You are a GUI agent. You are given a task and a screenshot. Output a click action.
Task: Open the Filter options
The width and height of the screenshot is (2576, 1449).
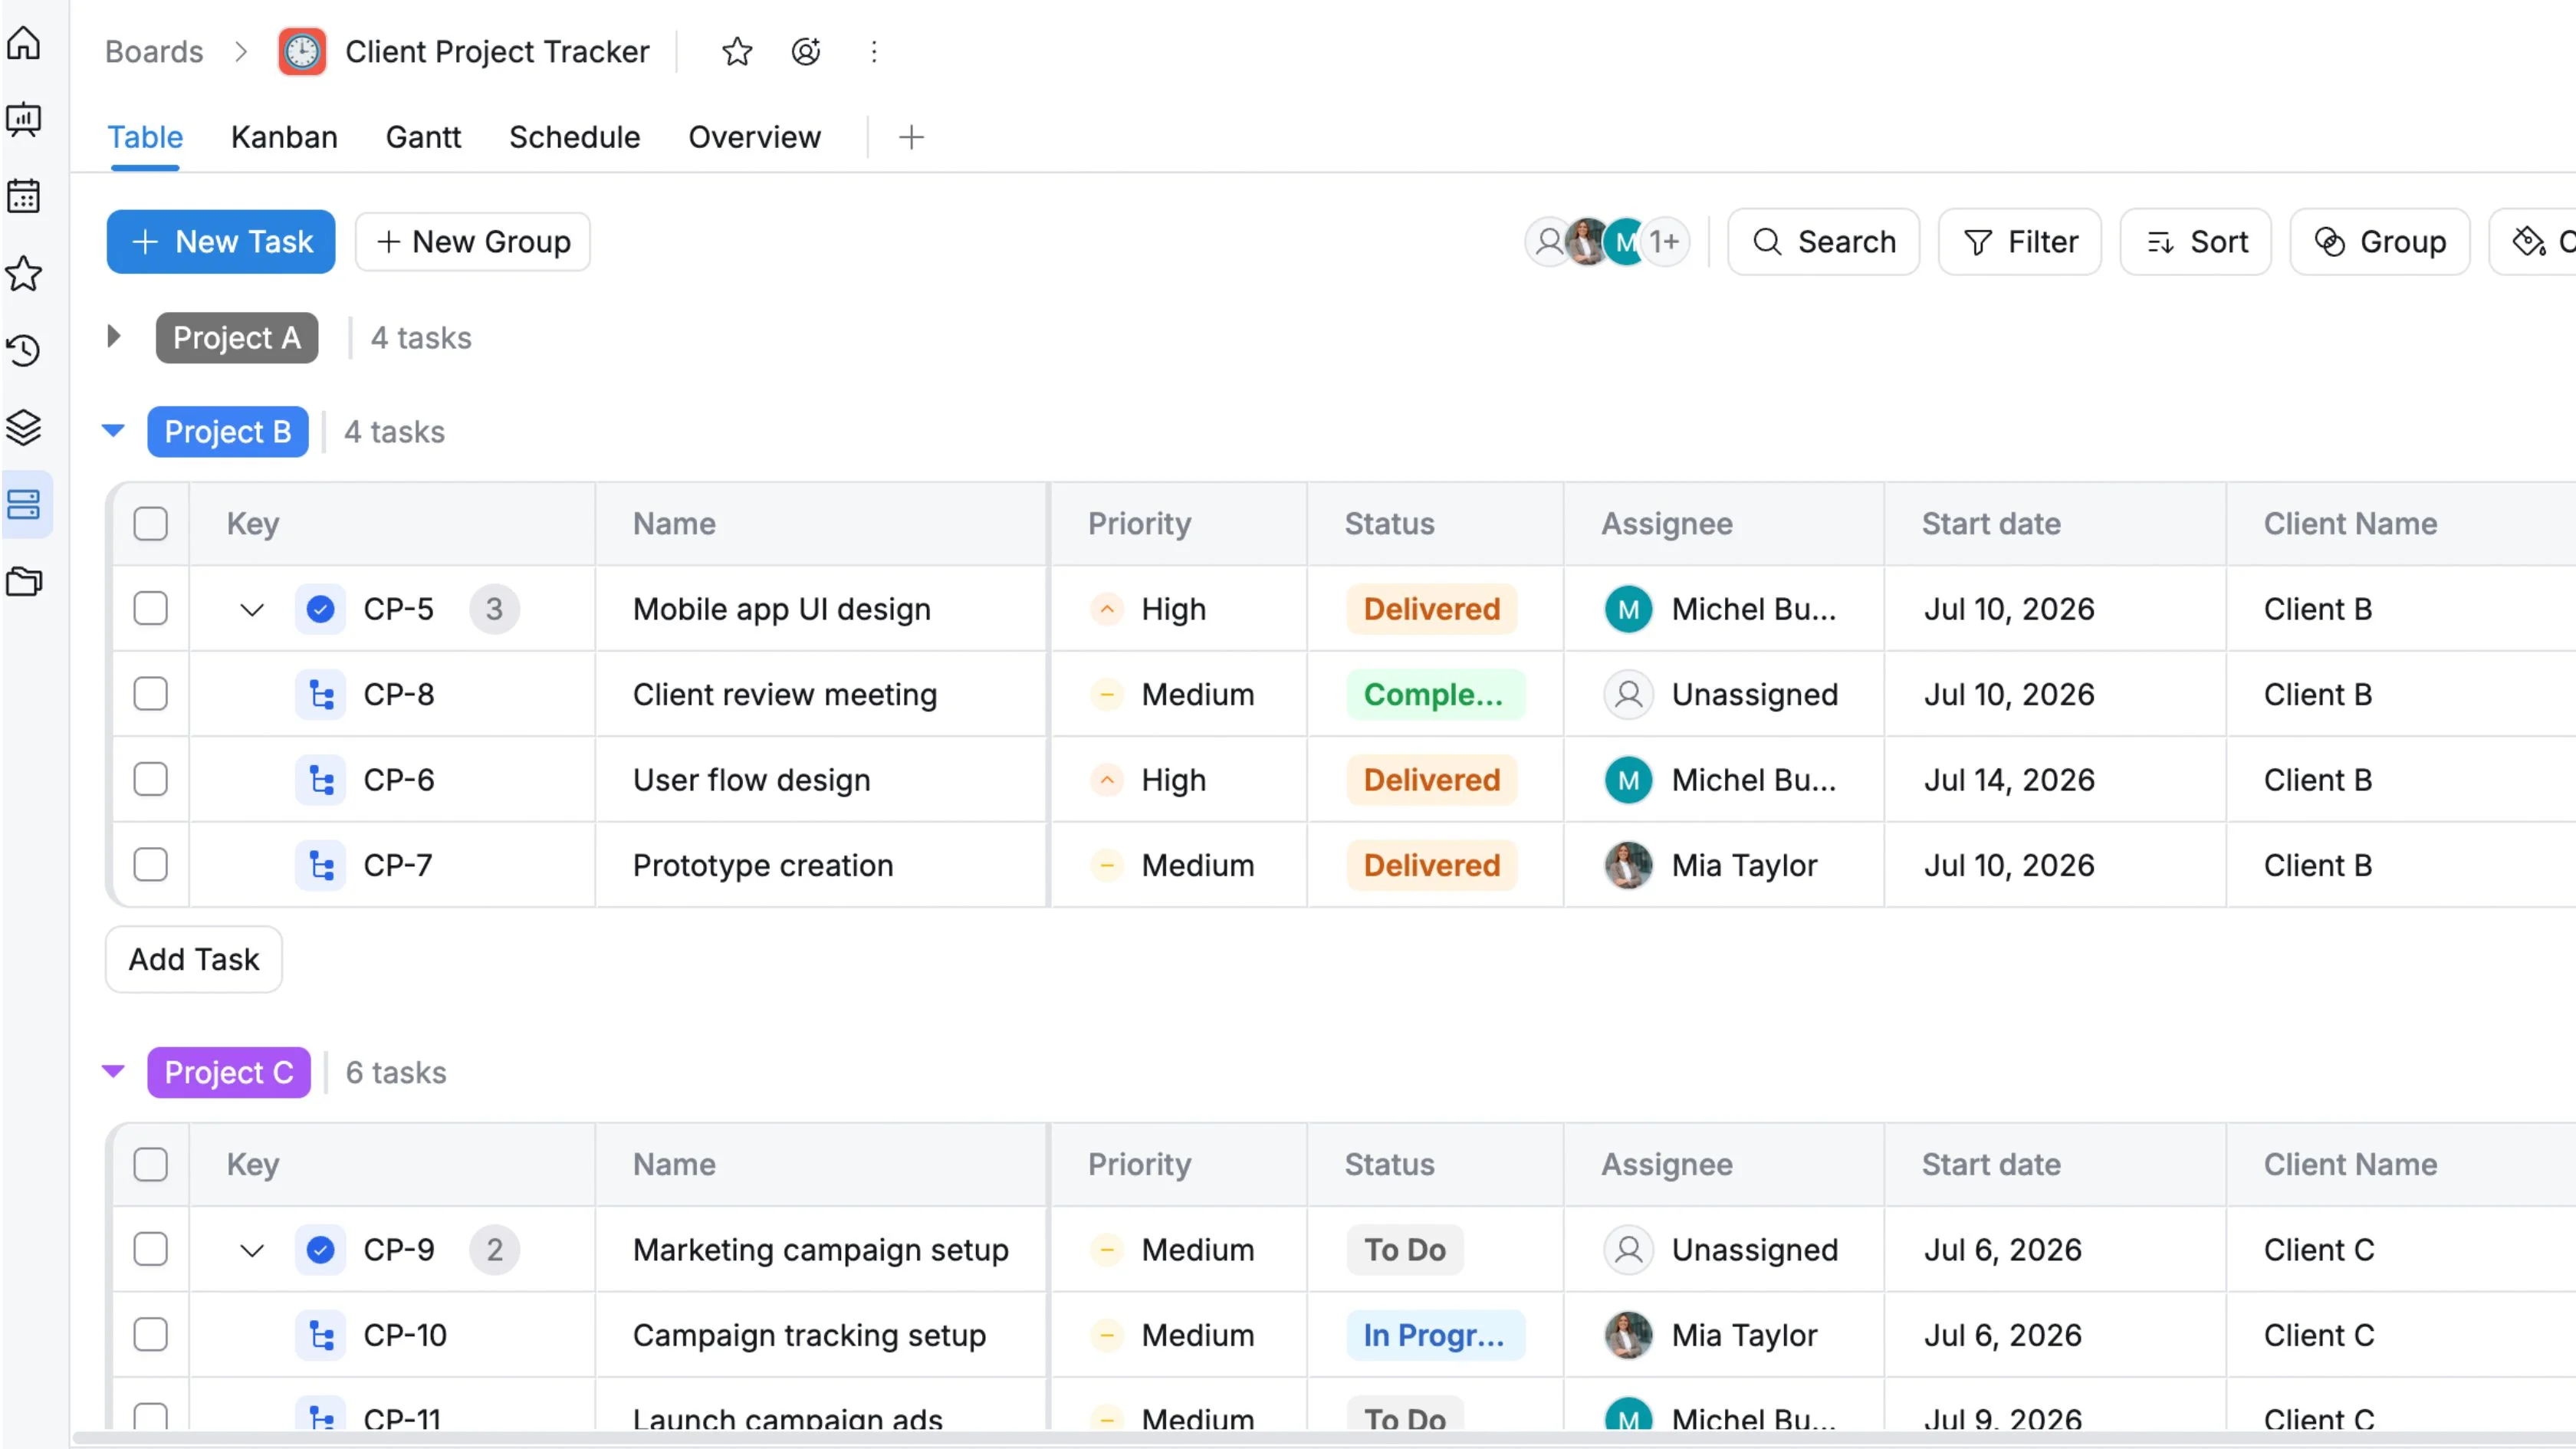[x=2020, y=242]
